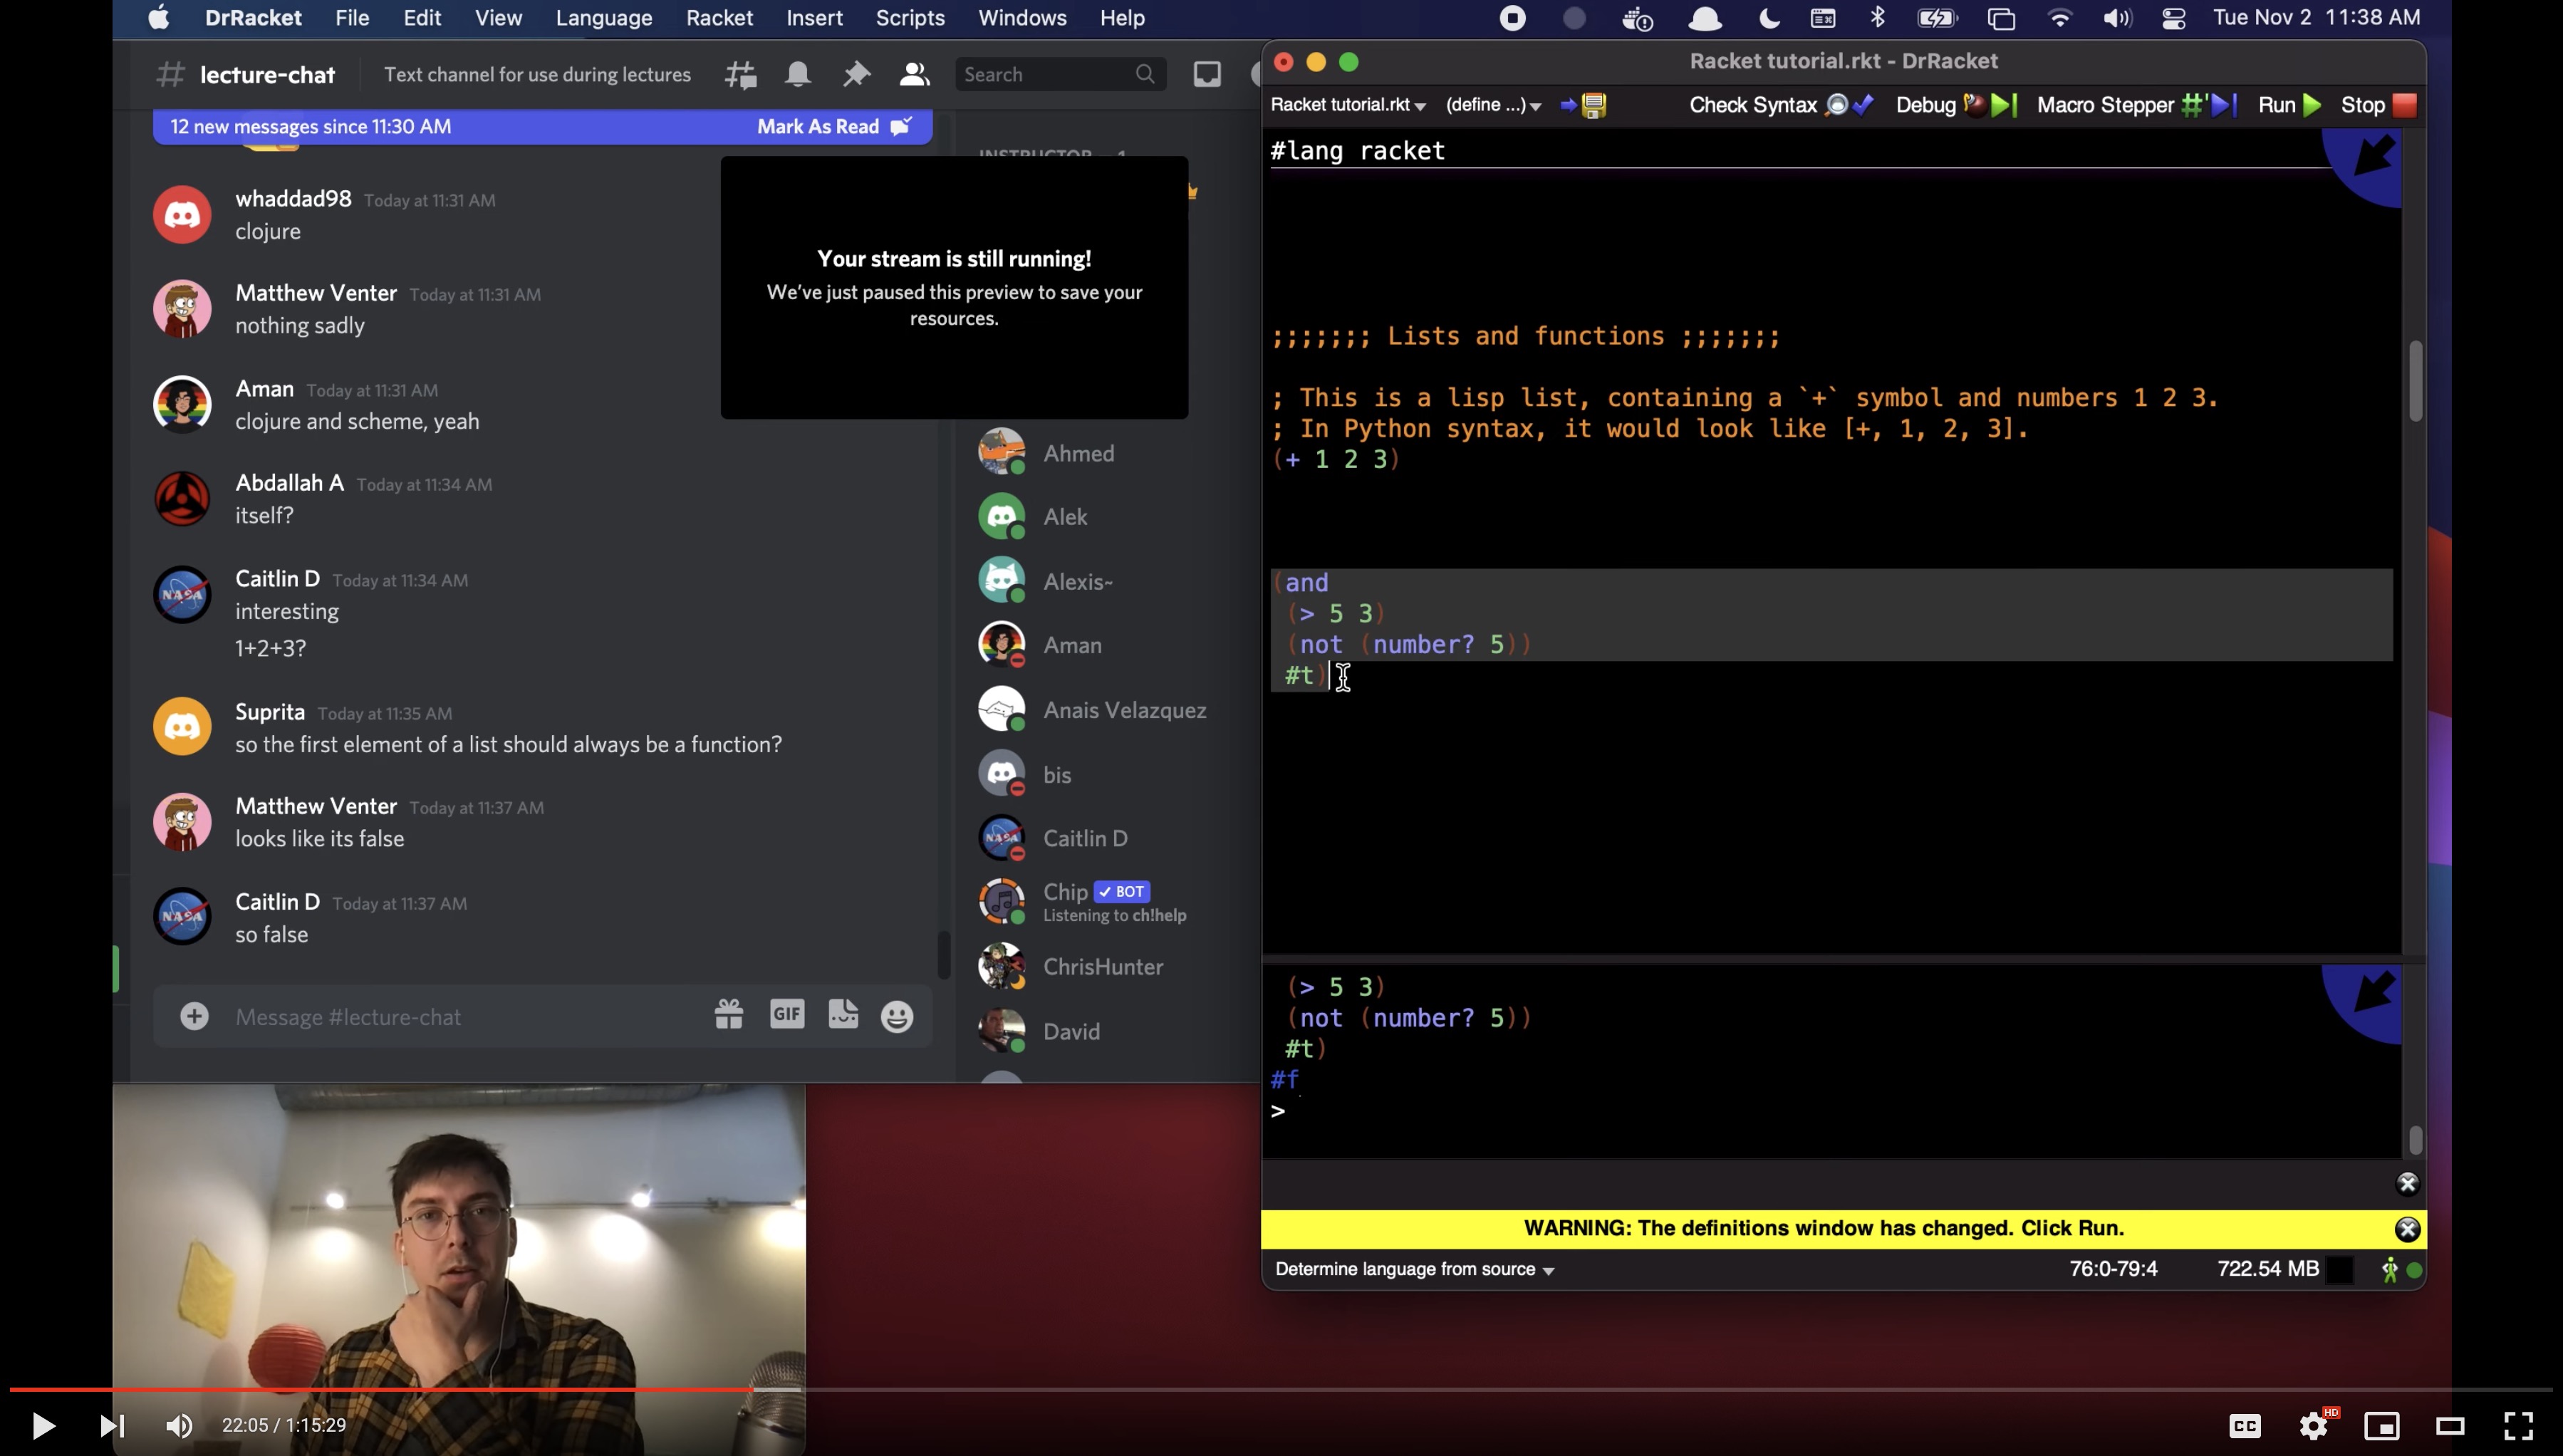The width and height of the screenshot is (2563, 1456).
Task: Click whaddad98's avatar in chat
Action: pyautogui.click(x=182, y=215)
